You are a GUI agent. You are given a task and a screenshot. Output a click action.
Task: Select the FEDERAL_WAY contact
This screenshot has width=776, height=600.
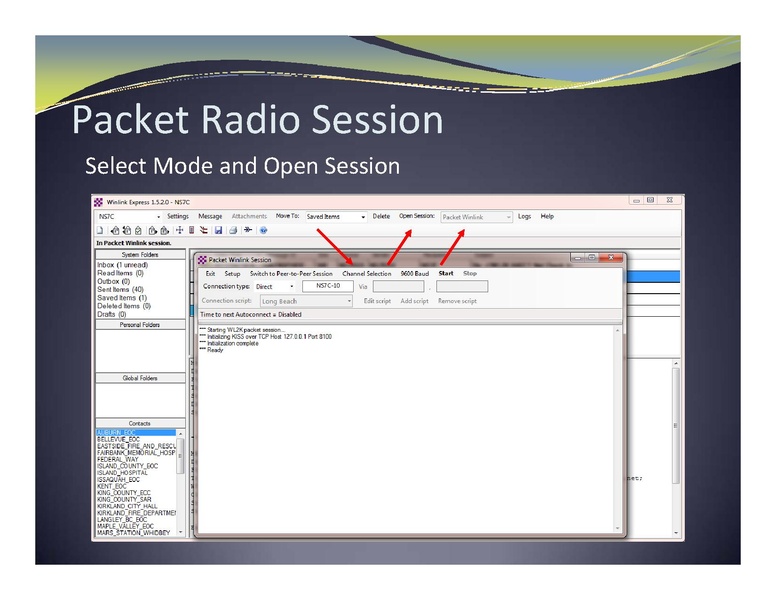click(118, 459)
